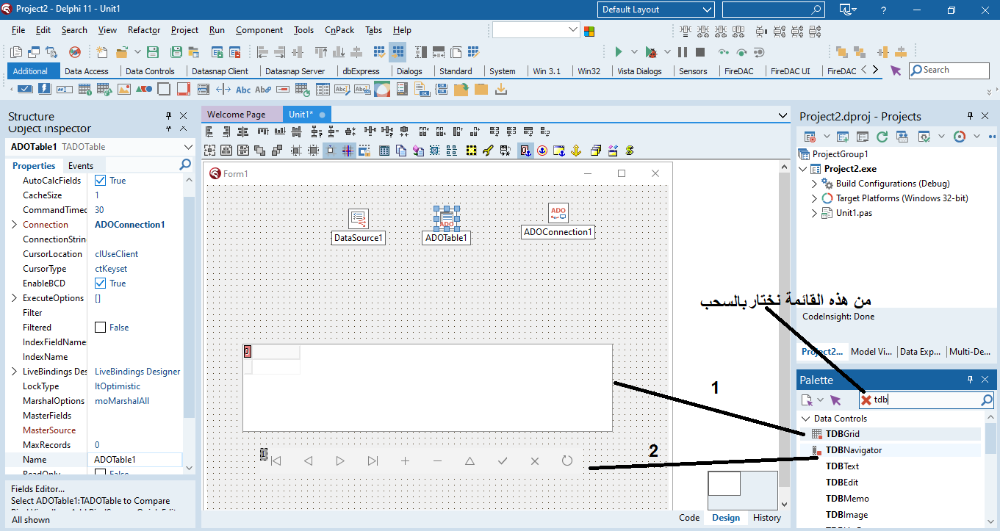Expand the Unit1.pas tree node

[814, 213]
